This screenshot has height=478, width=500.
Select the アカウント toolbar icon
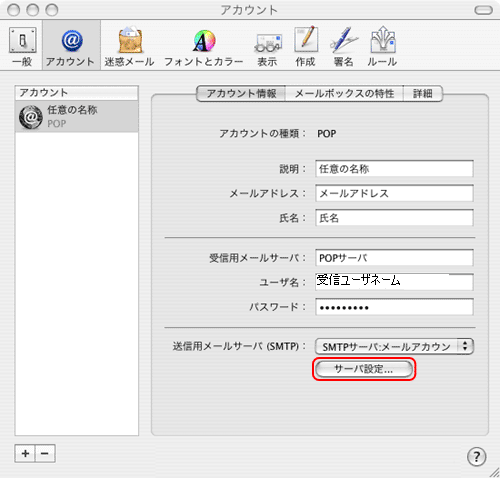coord(71,46)
